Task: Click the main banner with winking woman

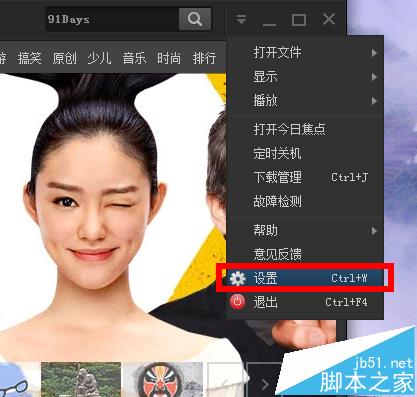Action: [x=113, y=217]
